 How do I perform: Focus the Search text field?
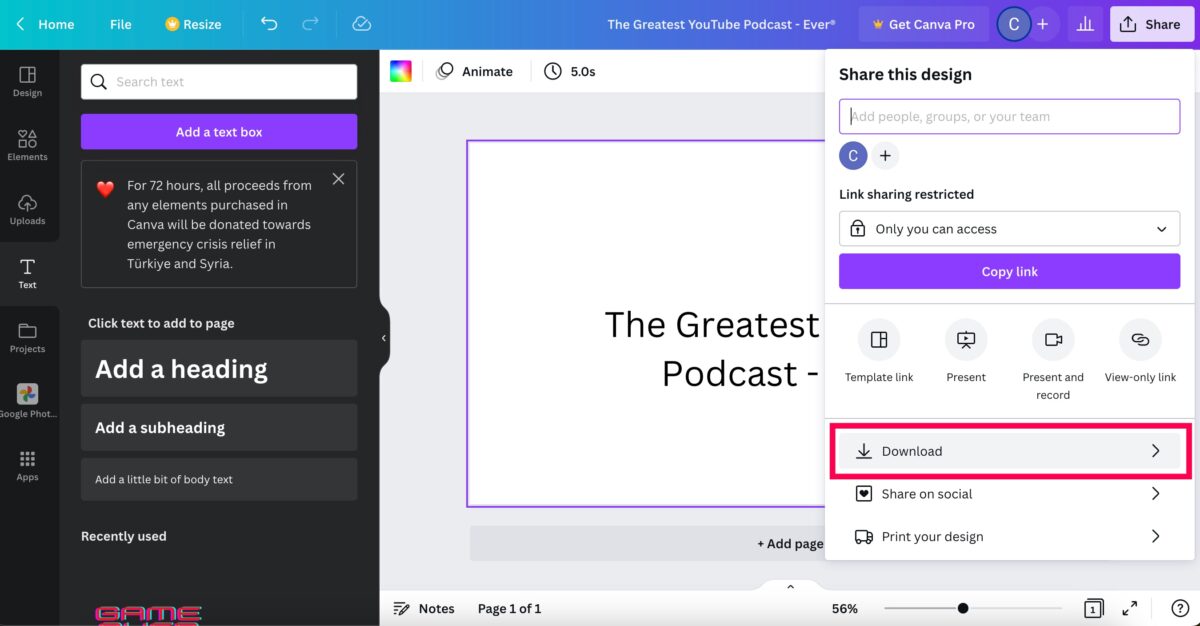point(219,82)
